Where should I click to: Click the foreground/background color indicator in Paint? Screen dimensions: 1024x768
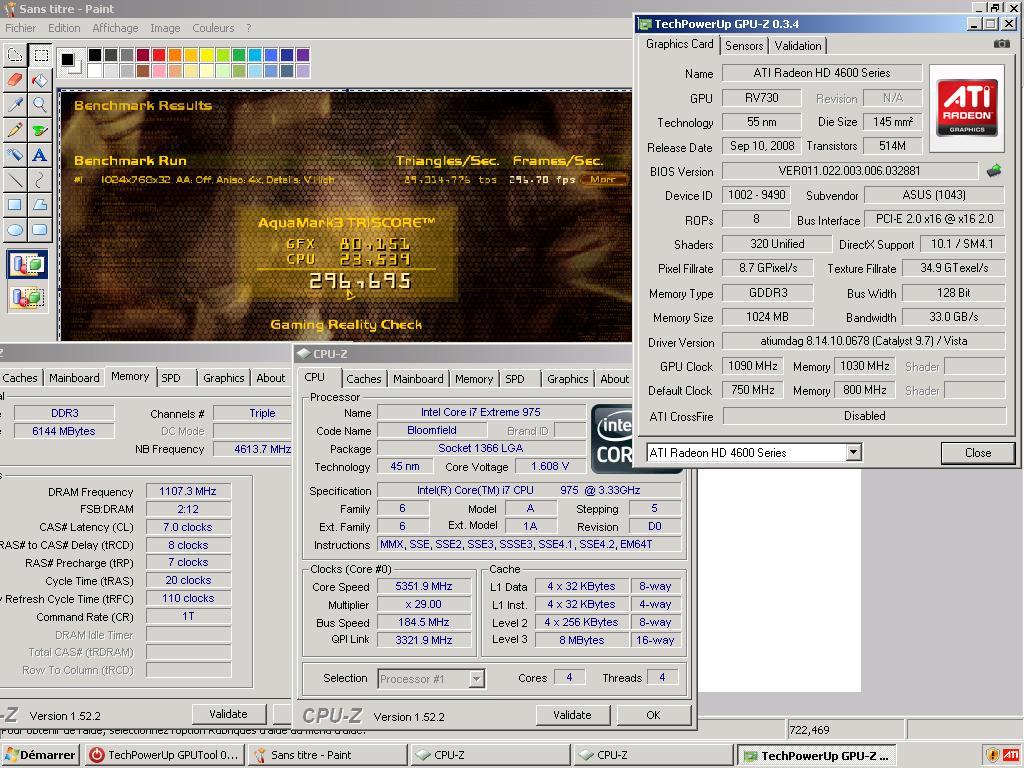click(x=71, y=62)
